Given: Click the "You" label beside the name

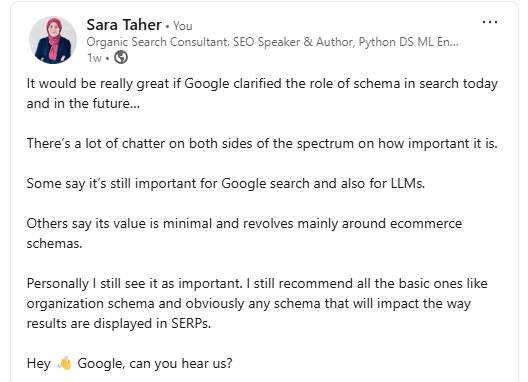Looking at the screenshot, I should tap(183, 26).
